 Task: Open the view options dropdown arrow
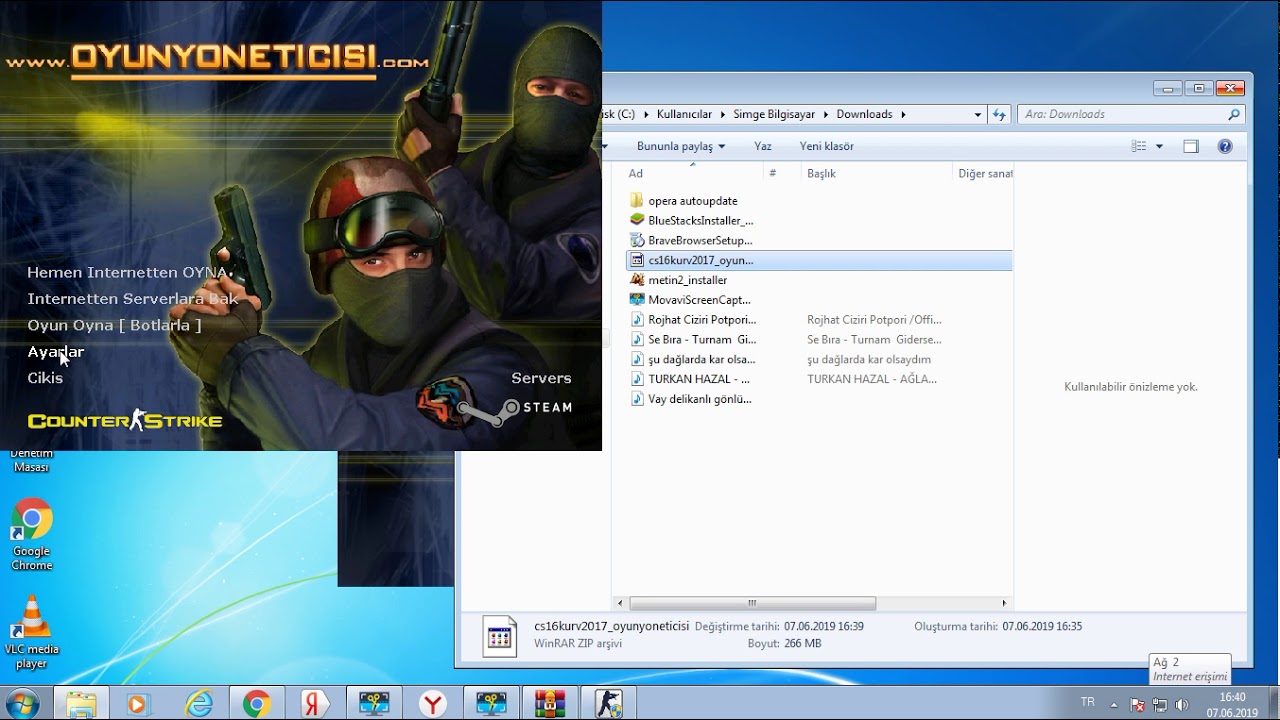coord(1159,146)
